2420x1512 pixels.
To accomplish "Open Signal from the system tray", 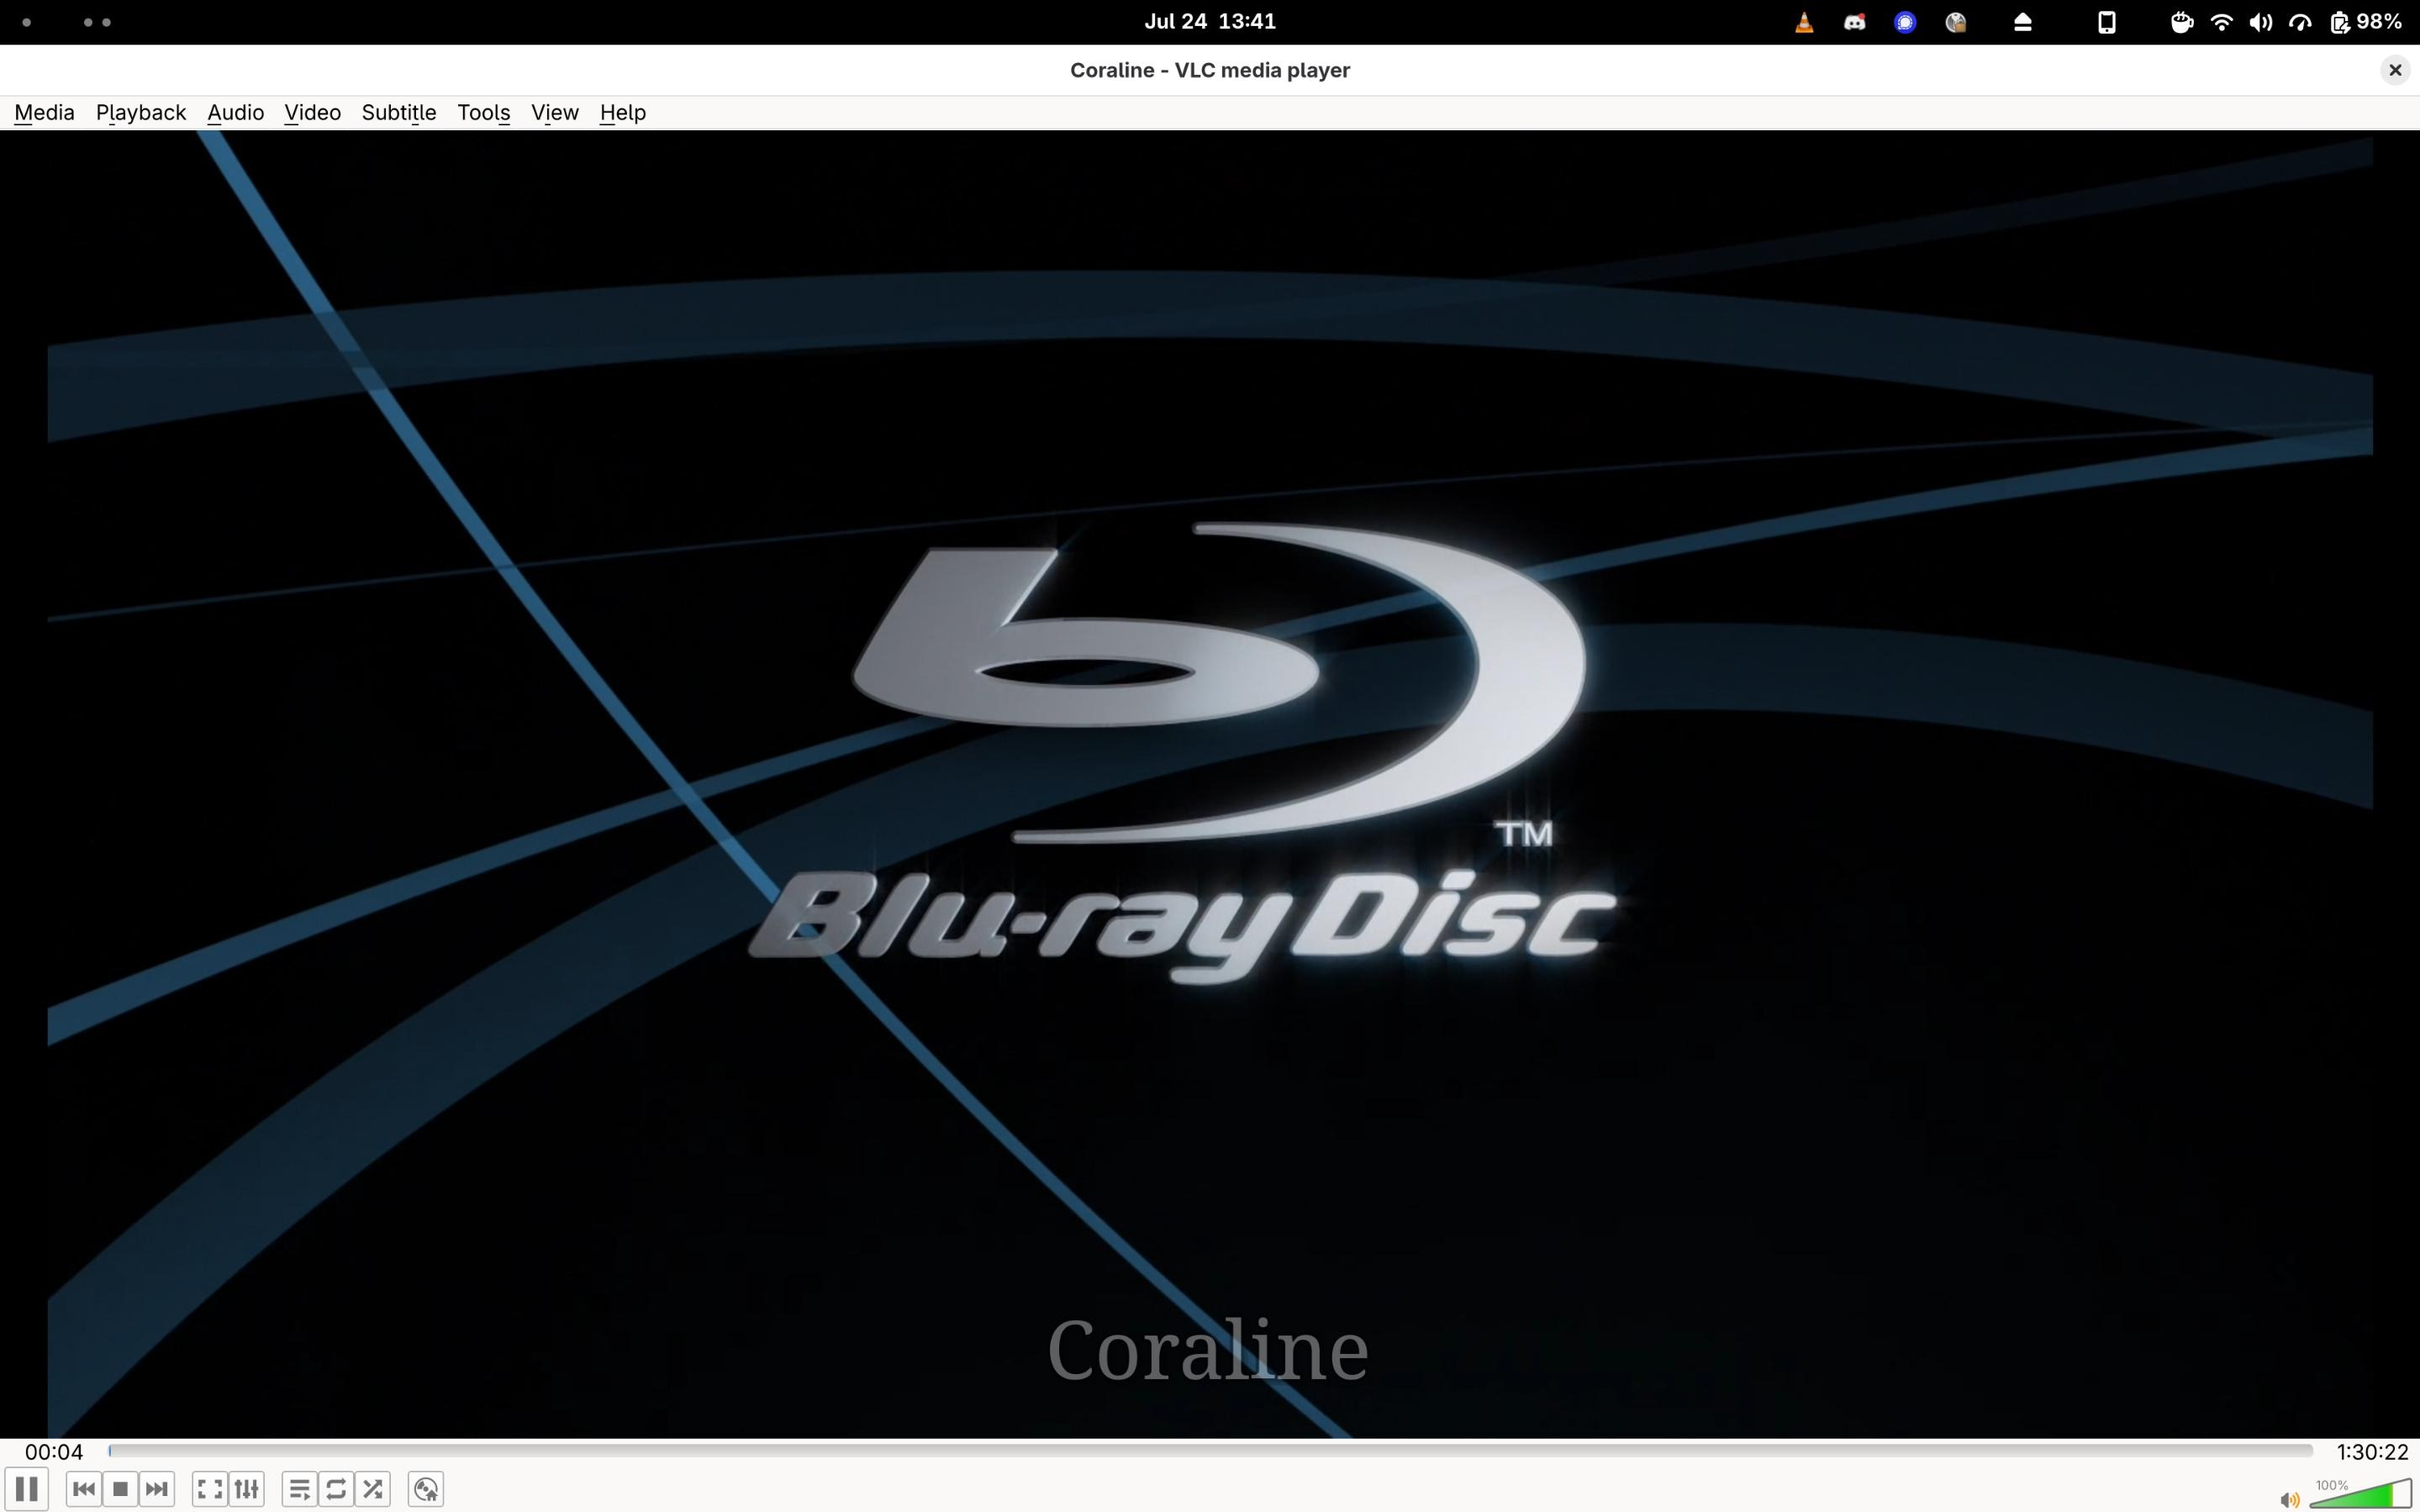I will click(x=1905, y=22).
